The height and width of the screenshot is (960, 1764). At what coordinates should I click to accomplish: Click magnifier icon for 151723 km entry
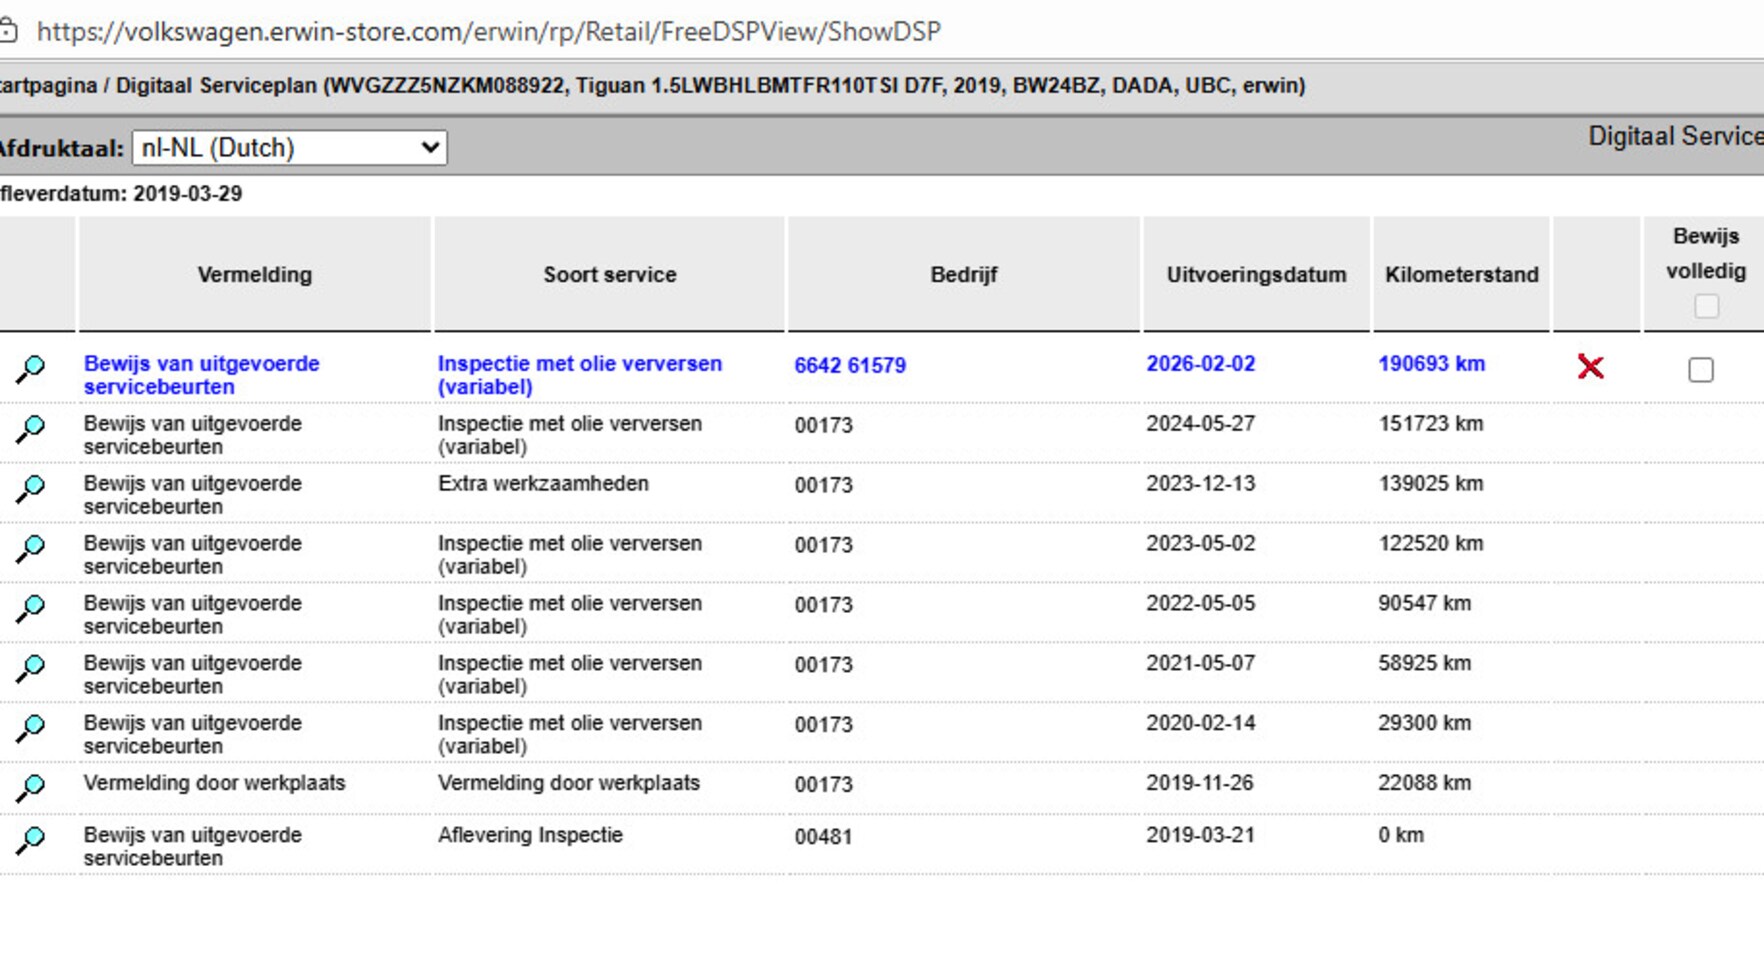pos(30,429)
